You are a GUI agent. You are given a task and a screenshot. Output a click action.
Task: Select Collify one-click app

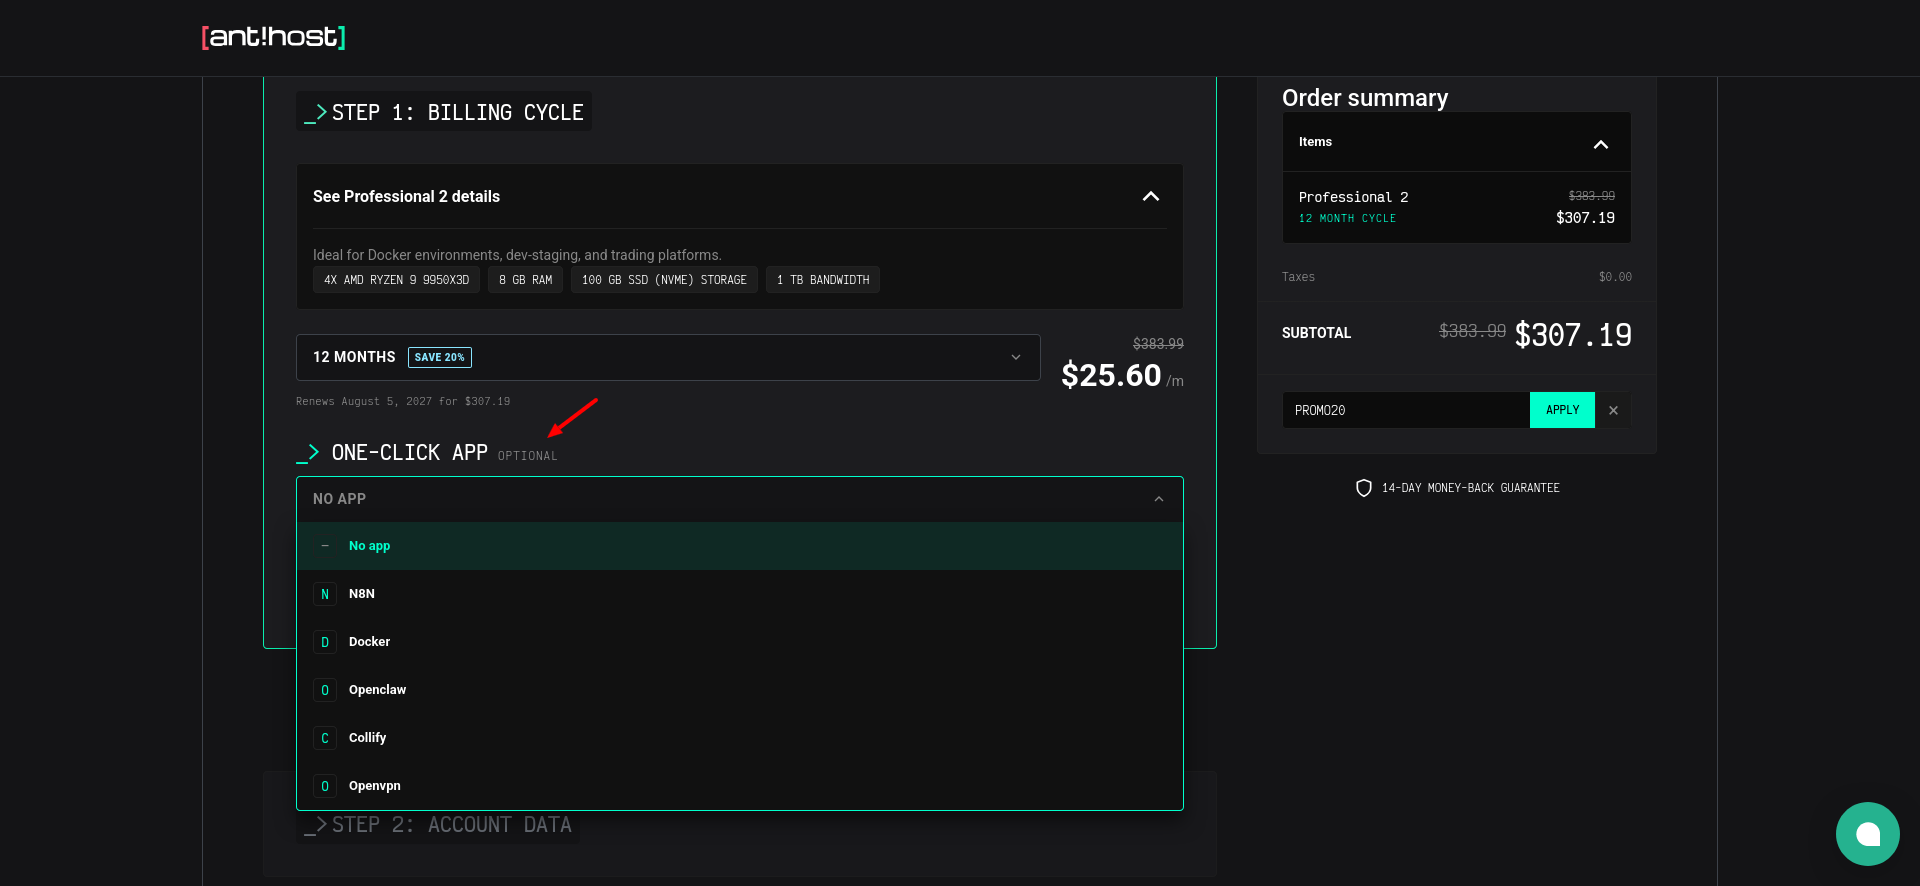(x=740, y=738)
